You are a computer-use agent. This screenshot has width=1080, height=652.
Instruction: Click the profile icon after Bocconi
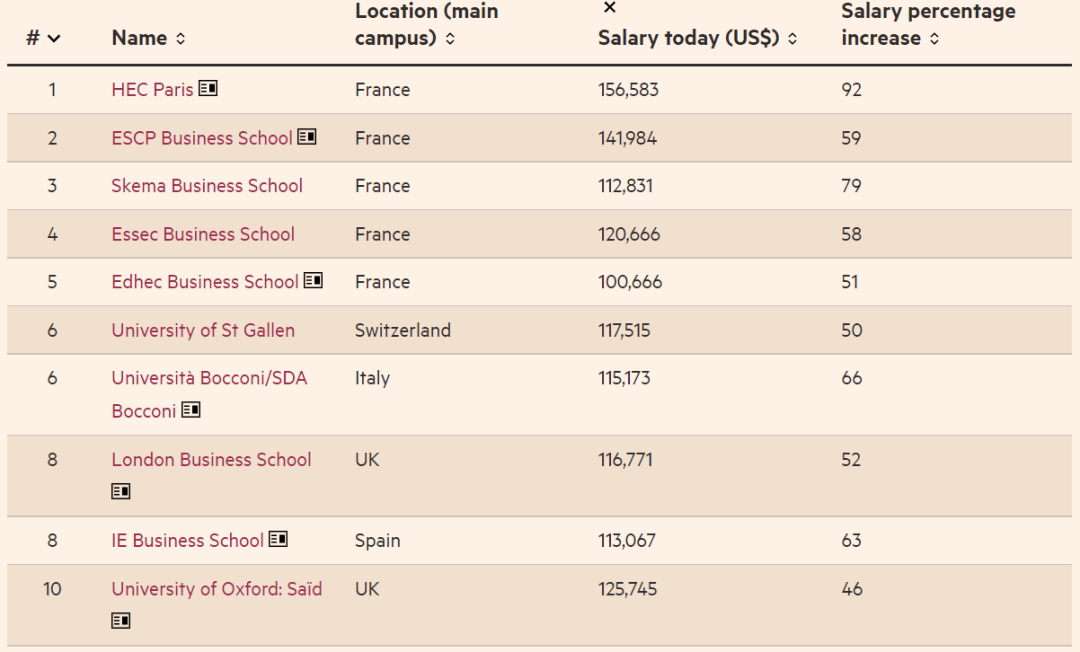(x=191, y=410)
